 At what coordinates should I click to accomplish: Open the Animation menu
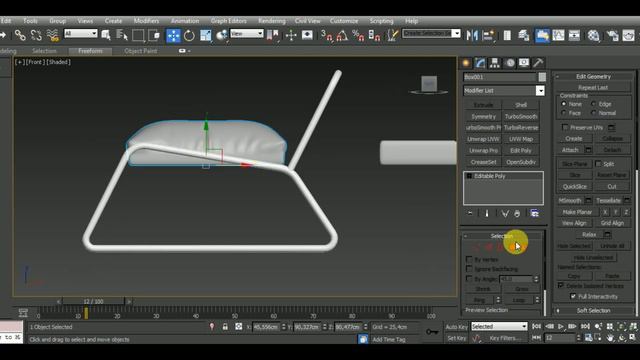(185, 21)
